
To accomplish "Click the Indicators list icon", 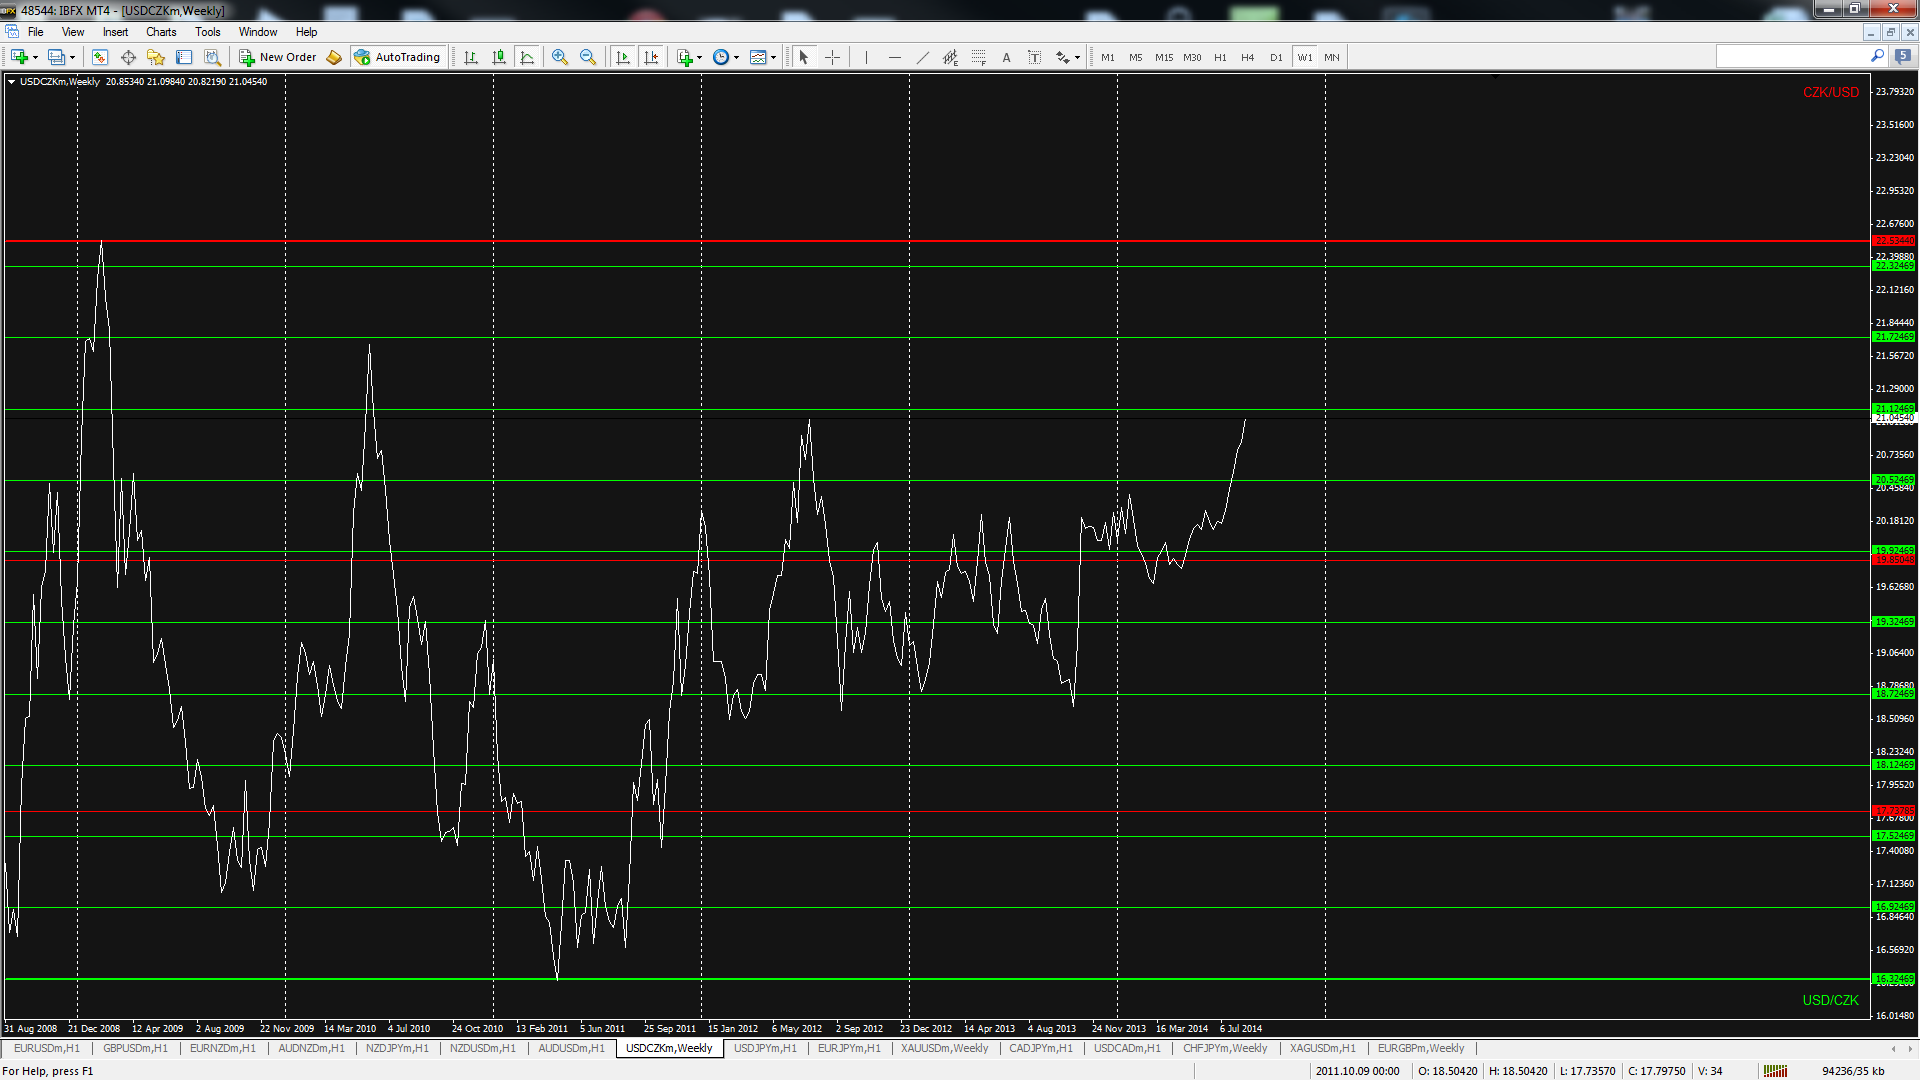I will [x=684, y=57].
